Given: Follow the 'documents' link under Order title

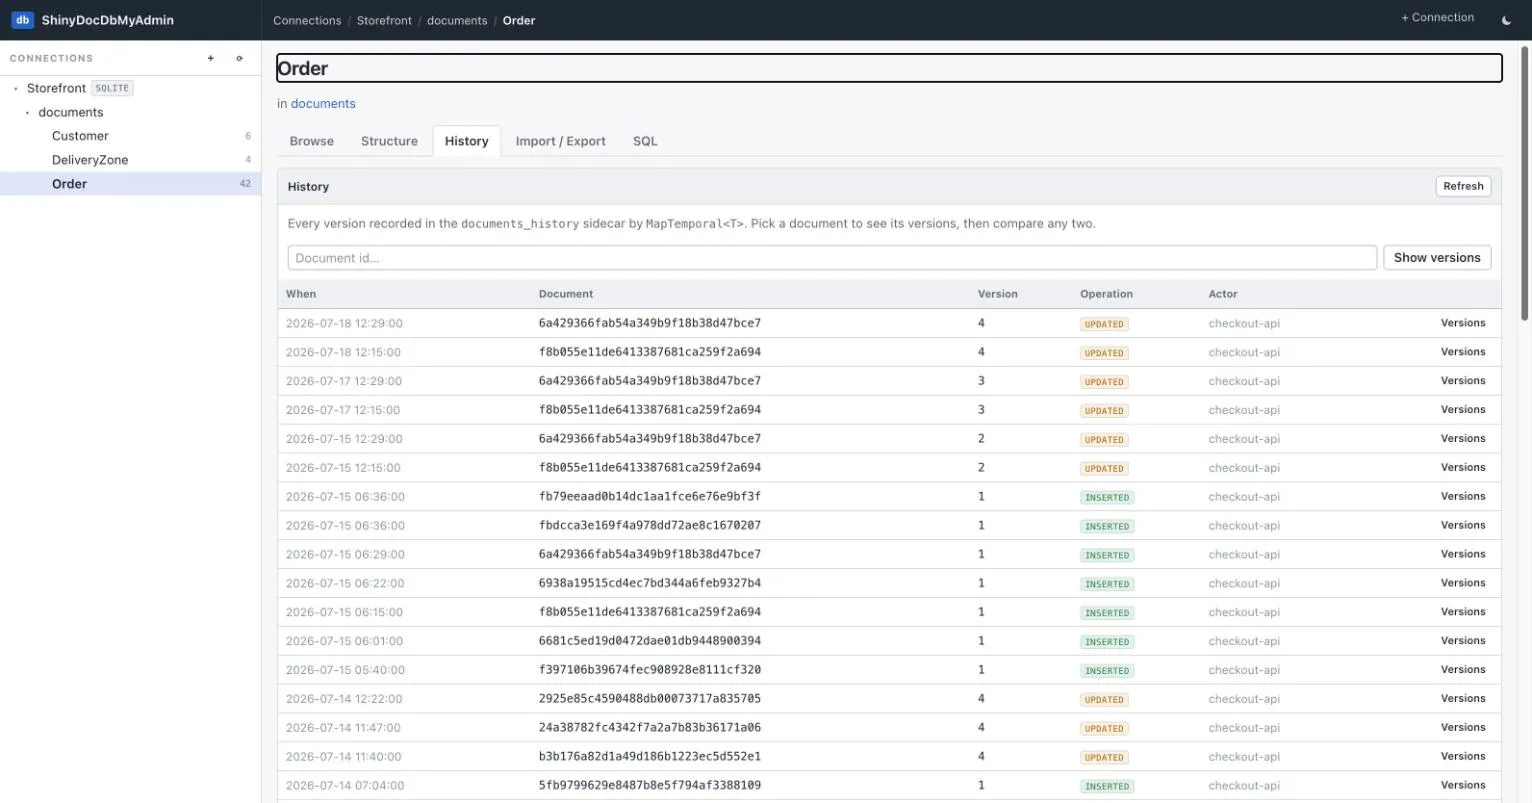Looking at the screenshot, I should pos(323,104).
